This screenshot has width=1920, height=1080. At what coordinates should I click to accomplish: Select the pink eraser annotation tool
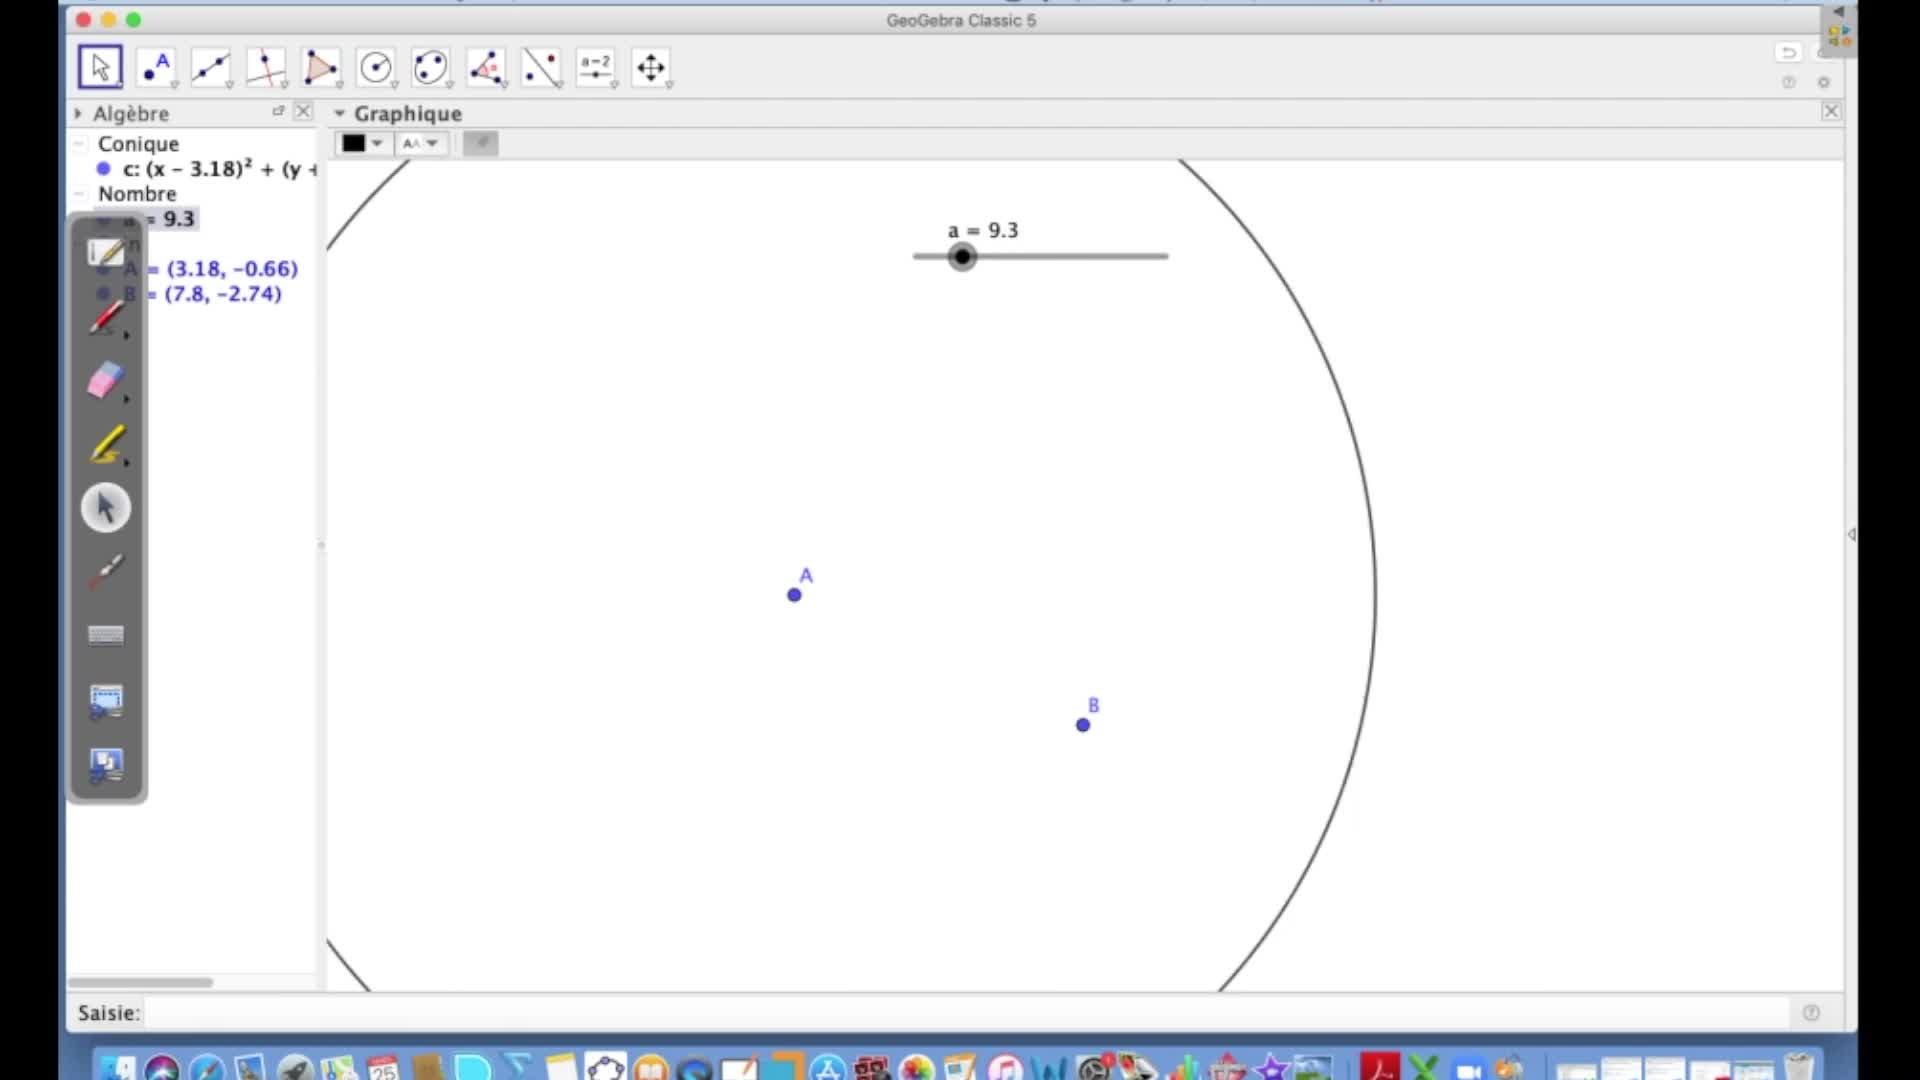(x=106, y=381)
